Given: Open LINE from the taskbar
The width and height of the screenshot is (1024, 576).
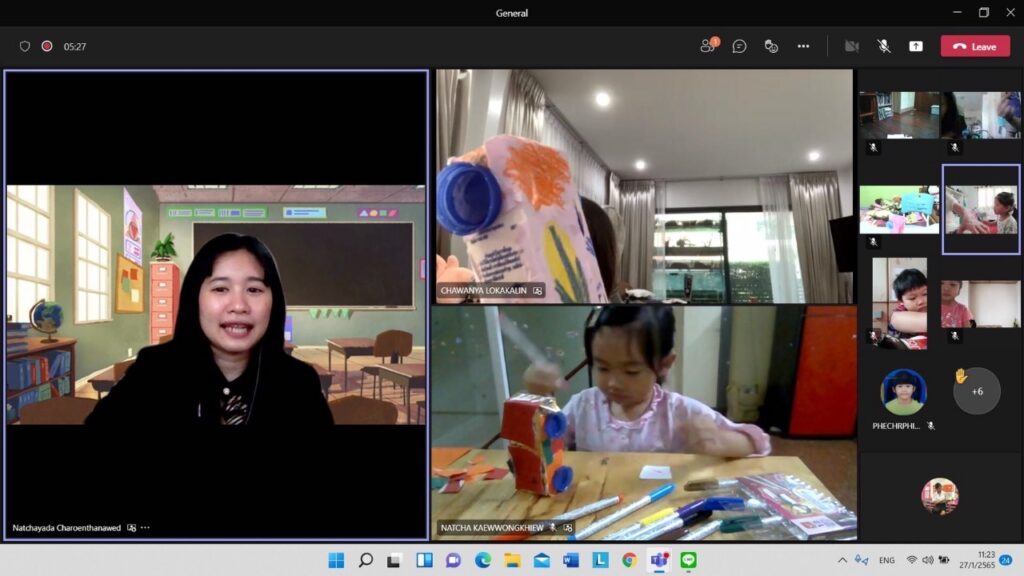Looking at the screenshot, I should pos(688,560).
